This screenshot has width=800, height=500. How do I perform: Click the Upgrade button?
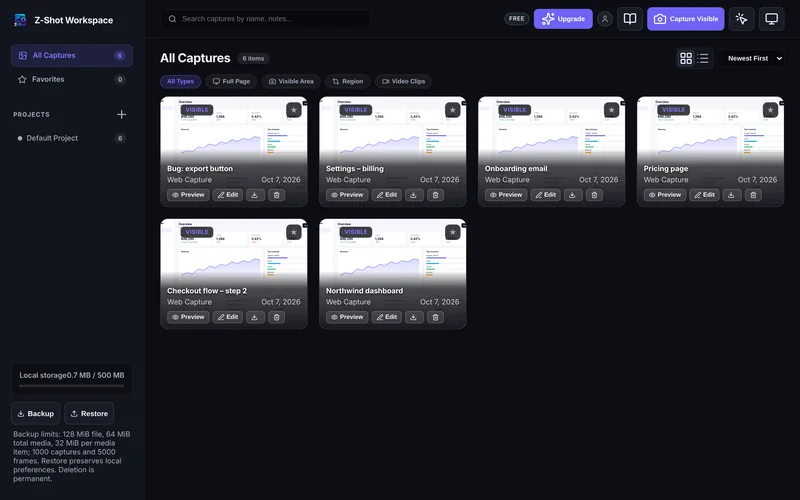pos(563,19)
